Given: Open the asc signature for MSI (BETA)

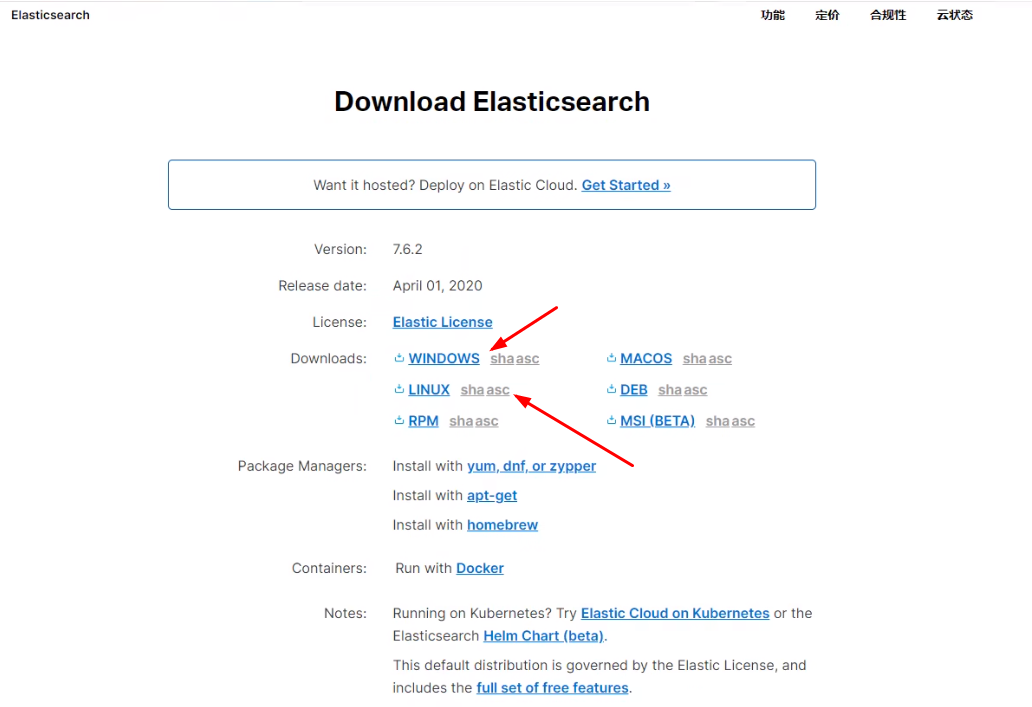Looking at the screenshot, I should [x=743, y=421].
